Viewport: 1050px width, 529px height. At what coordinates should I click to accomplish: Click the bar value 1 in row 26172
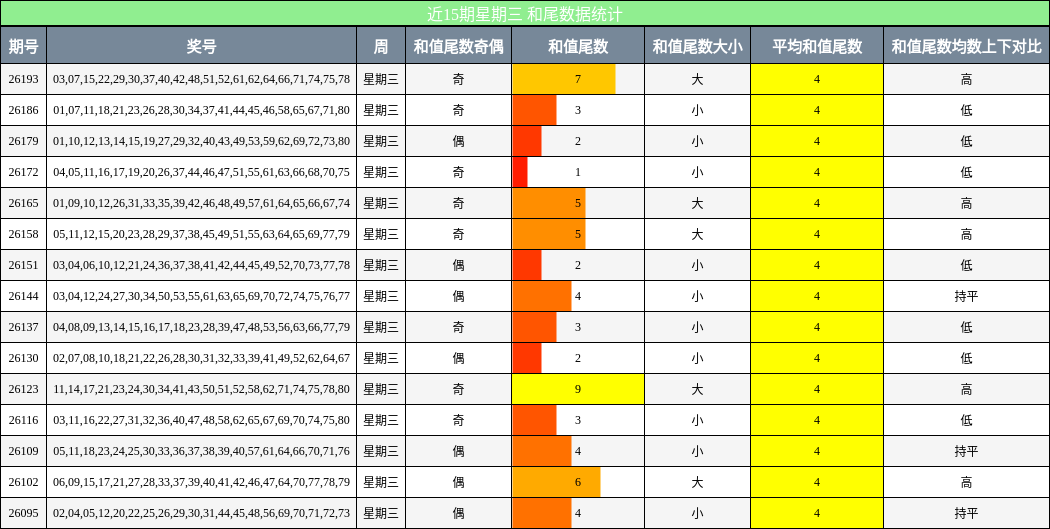pos(578,172)
